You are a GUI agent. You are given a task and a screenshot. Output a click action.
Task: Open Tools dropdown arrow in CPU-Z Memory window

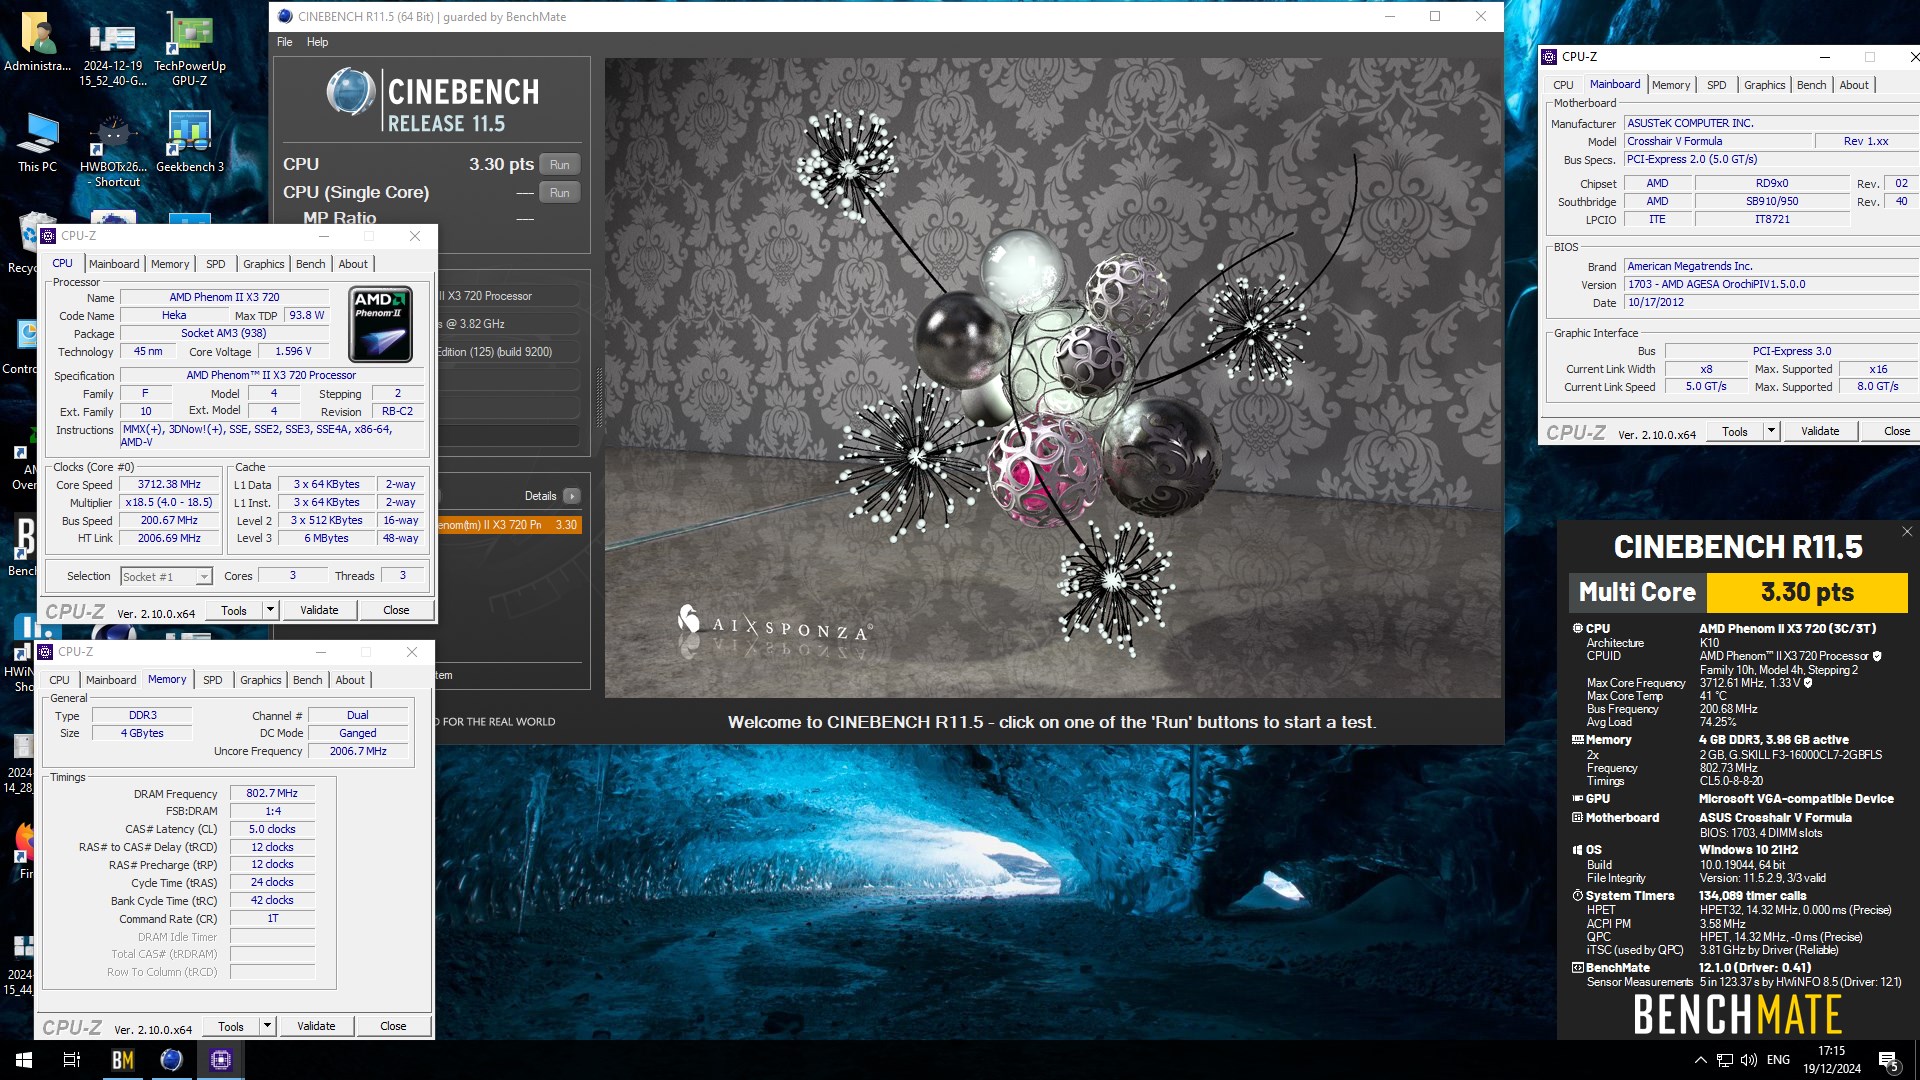coord(266,1026)
